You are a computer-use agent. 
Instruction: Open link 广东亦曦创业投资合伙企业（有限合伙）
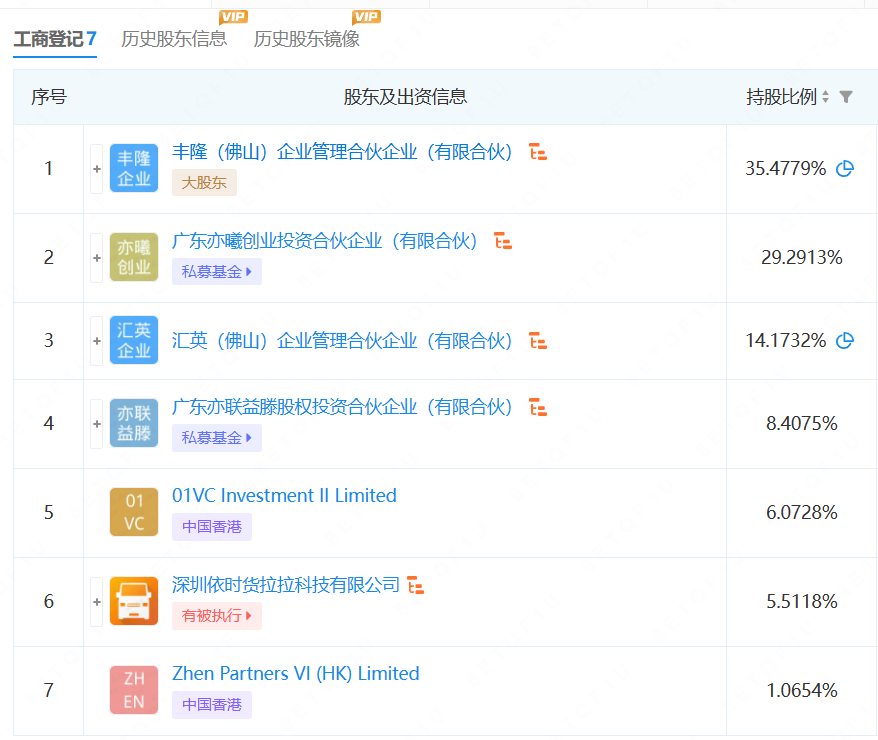[325, 241]
